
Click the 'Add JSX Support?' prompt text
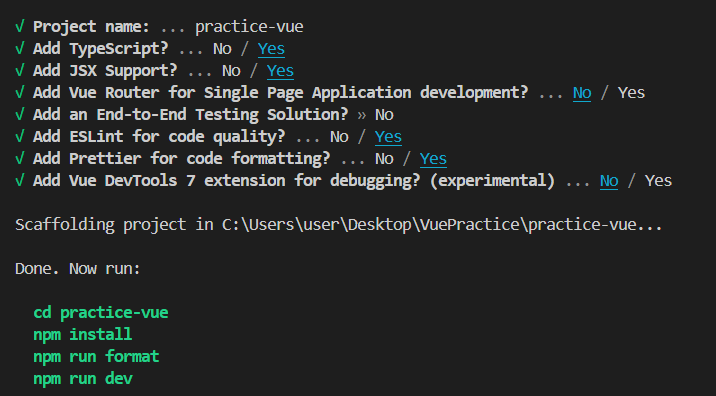[105, 70]
